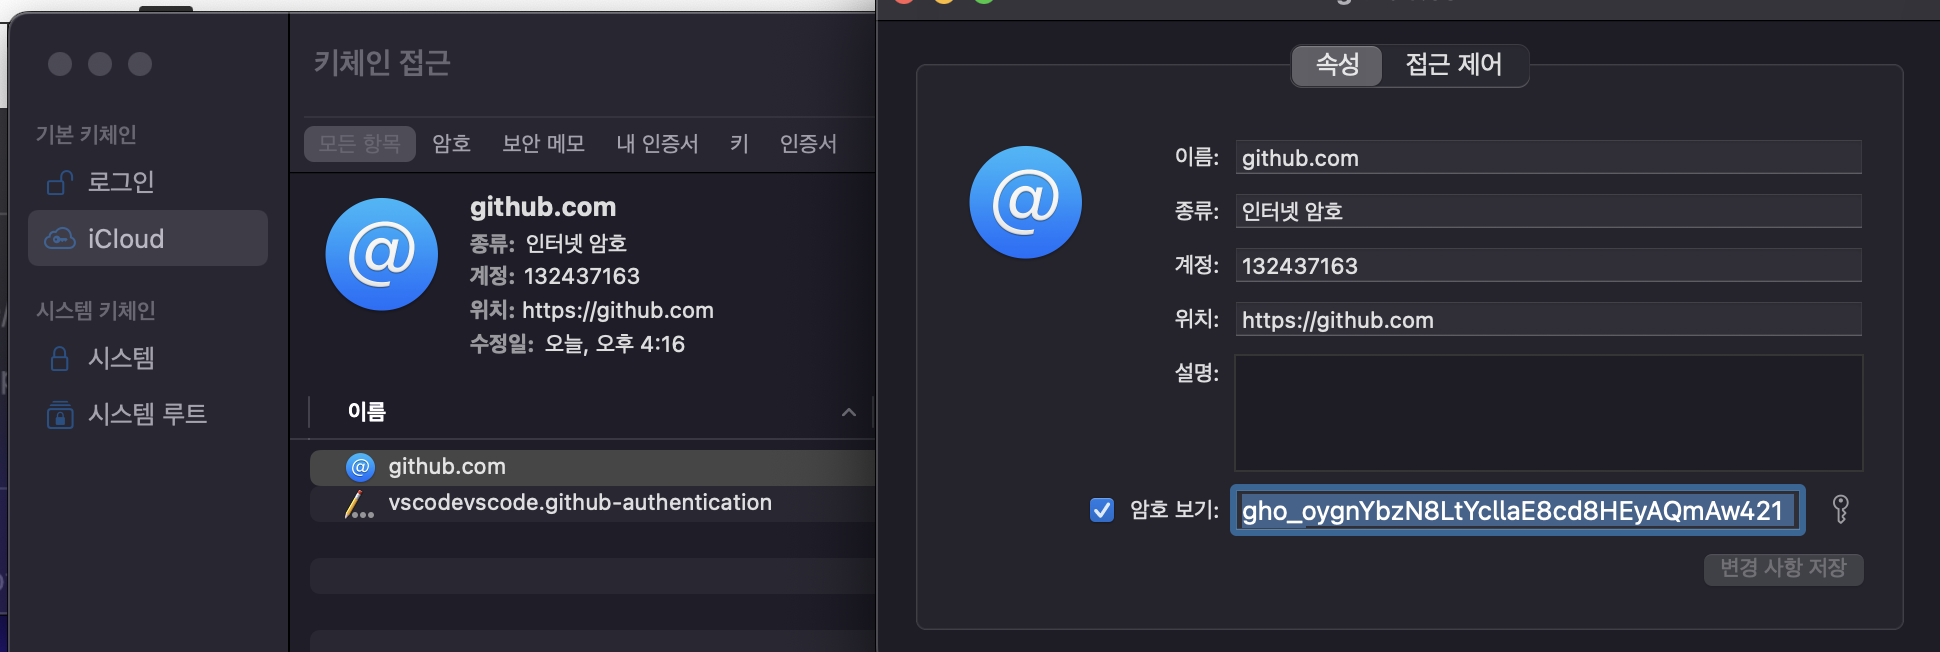Switch to the 모든 항목 category tab

[x=360, y=144]
